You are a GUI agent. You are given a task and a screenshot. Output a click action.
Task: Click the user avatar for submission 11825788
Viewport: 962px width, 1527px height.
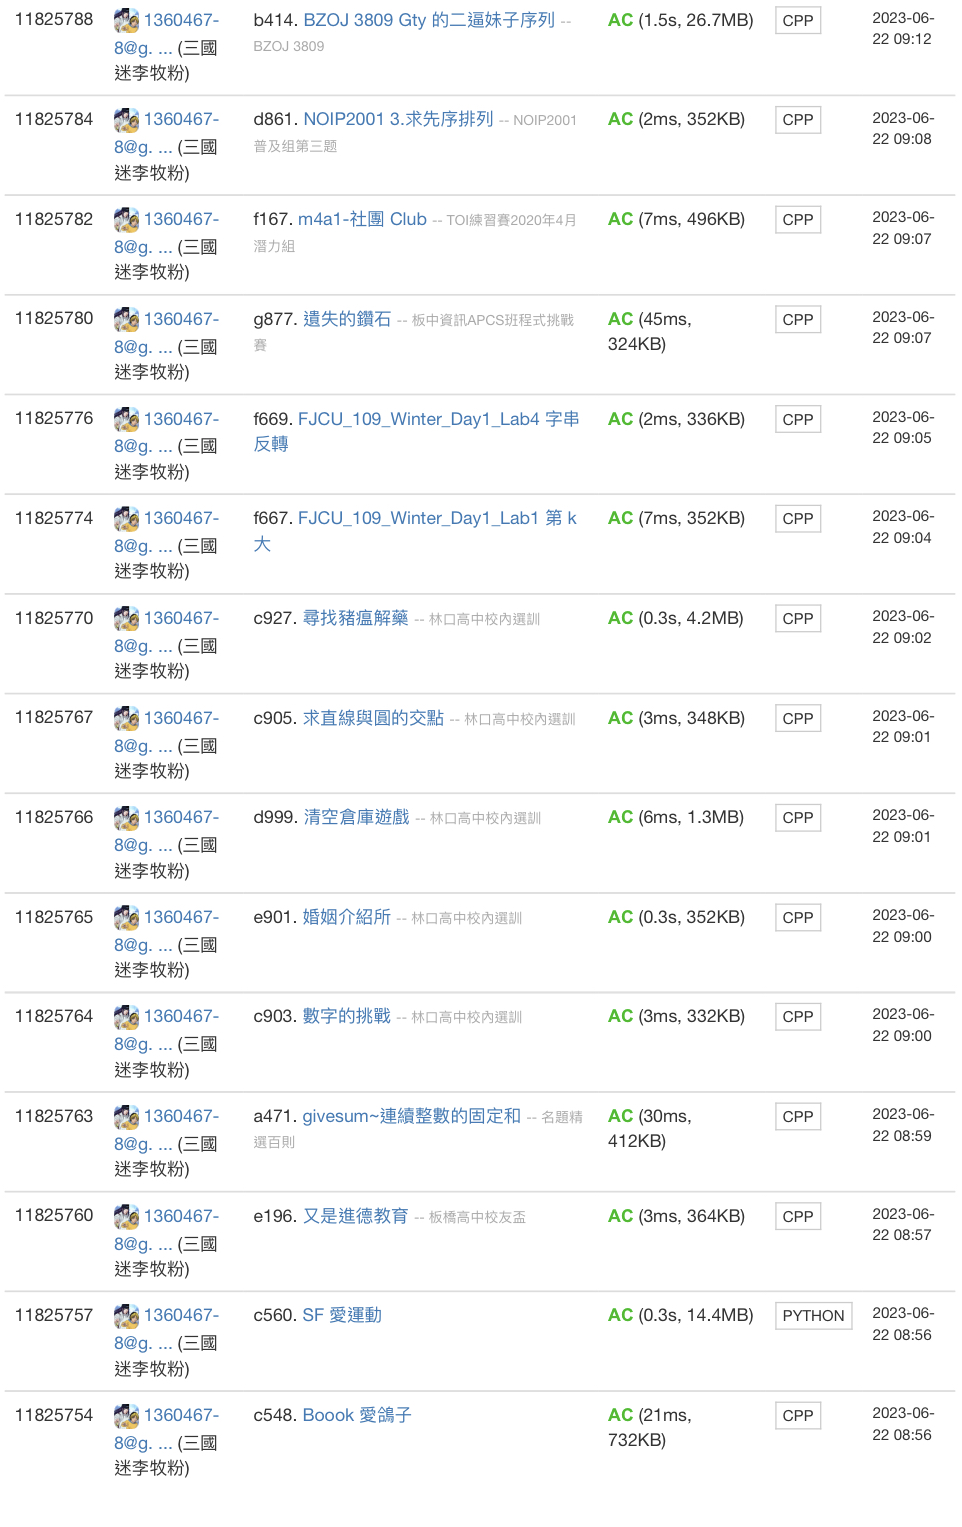[126, 21]
